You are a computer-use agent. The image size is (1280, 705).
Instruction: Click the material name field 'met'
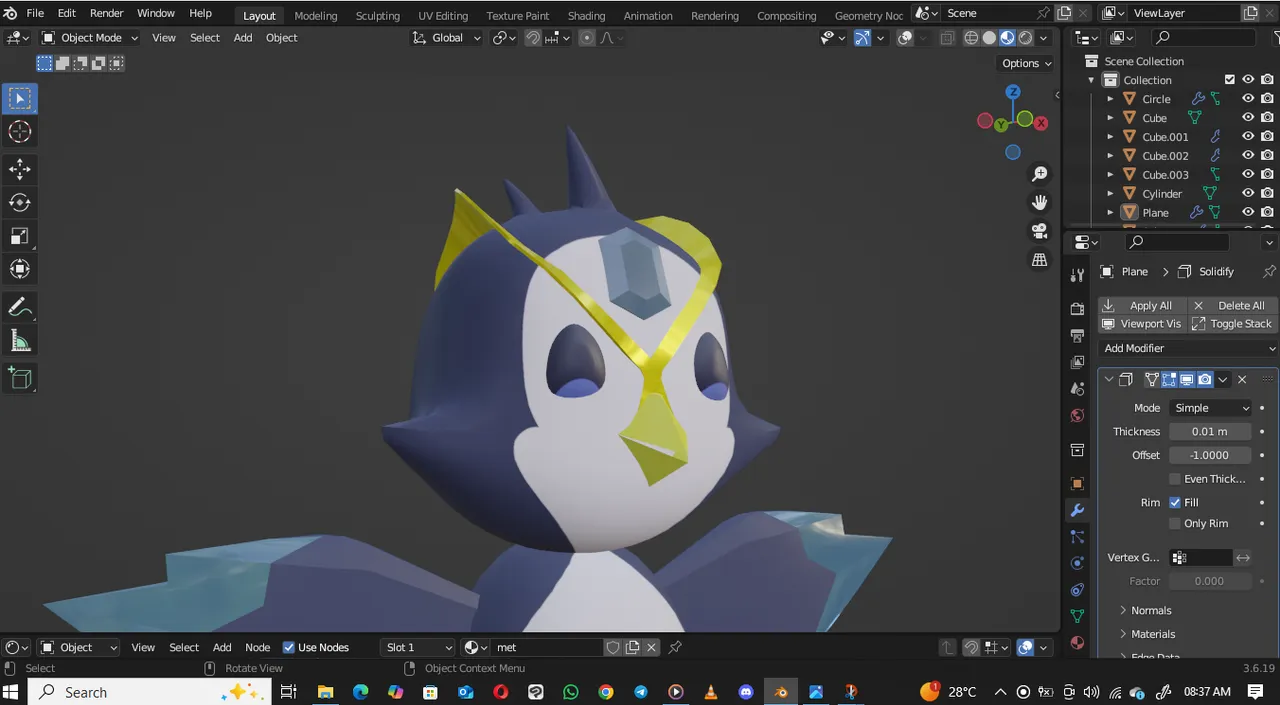pos(548,647)
